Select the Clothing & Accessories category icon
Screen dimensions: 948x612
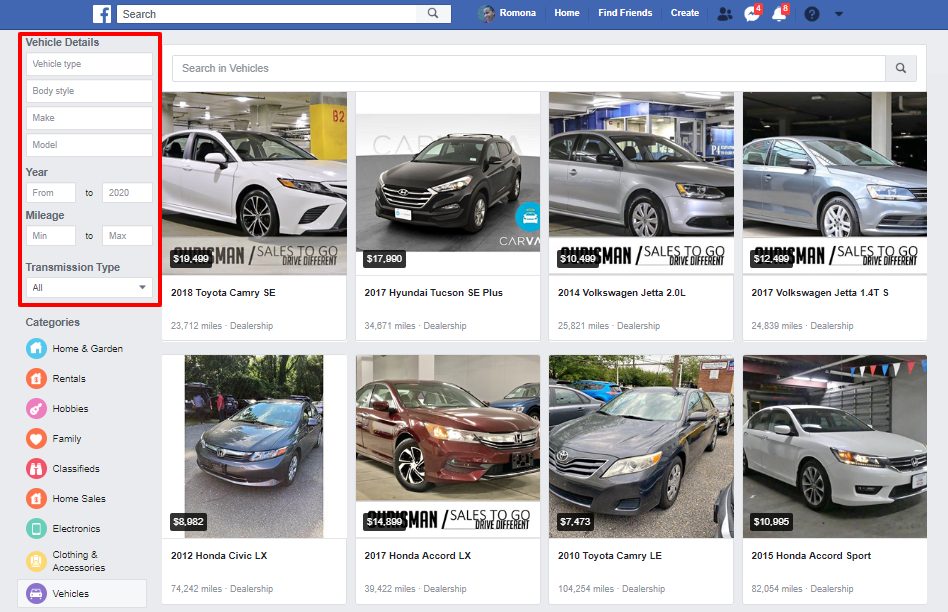click(x=36, y=561)
